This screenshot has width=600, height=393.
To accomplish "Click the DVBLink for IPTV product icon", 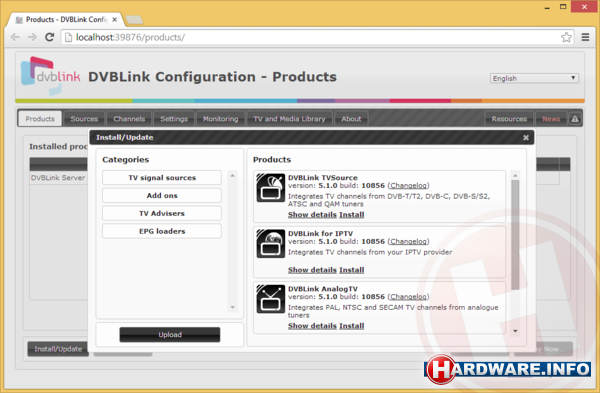I will pos(271,243).
